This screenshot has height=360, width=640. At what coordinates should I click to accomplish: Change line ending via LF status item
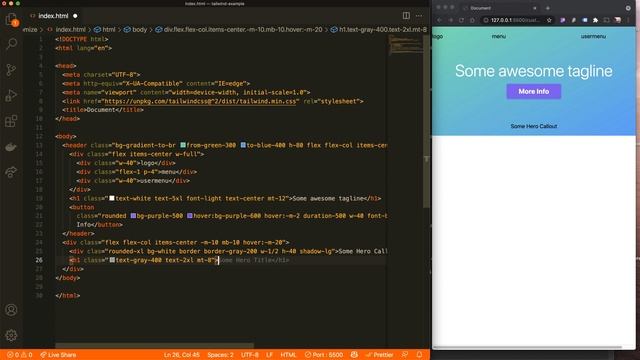coord(269,355)
